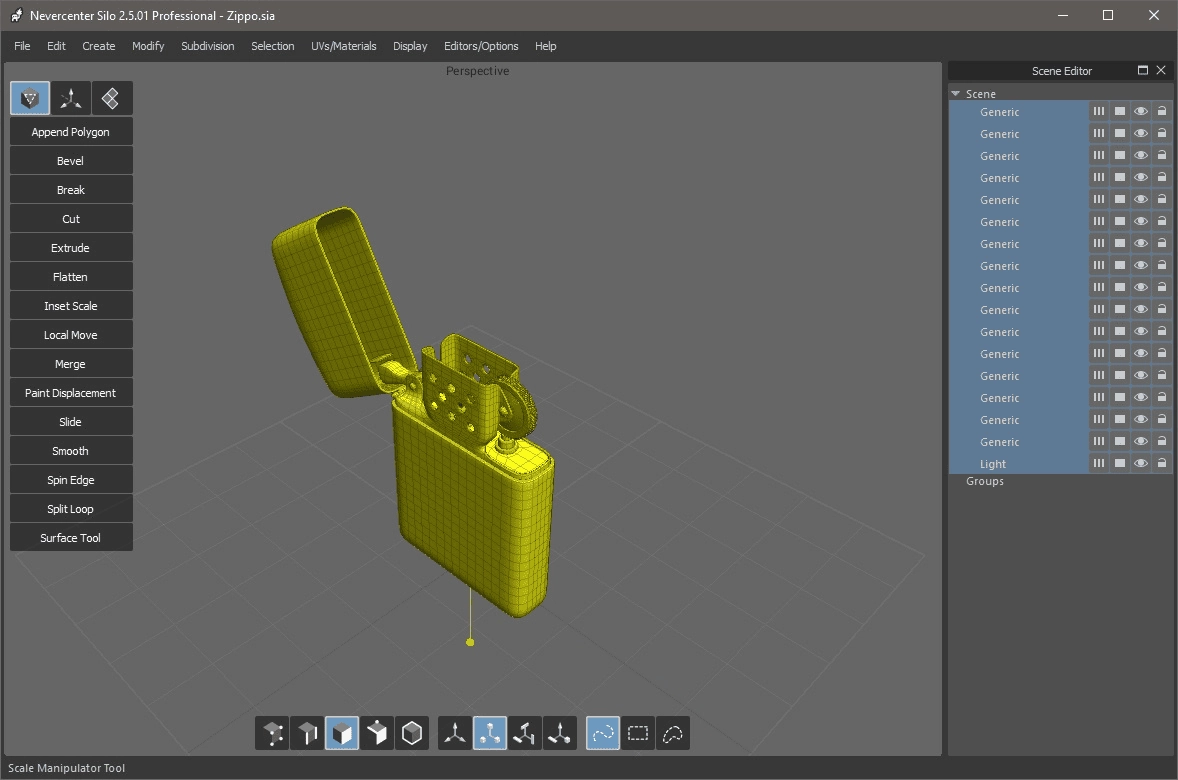Image resolution: width=1178 pixels, height=780 pixels.
Task: Open the Edit menu
Action: coord(56,46)
